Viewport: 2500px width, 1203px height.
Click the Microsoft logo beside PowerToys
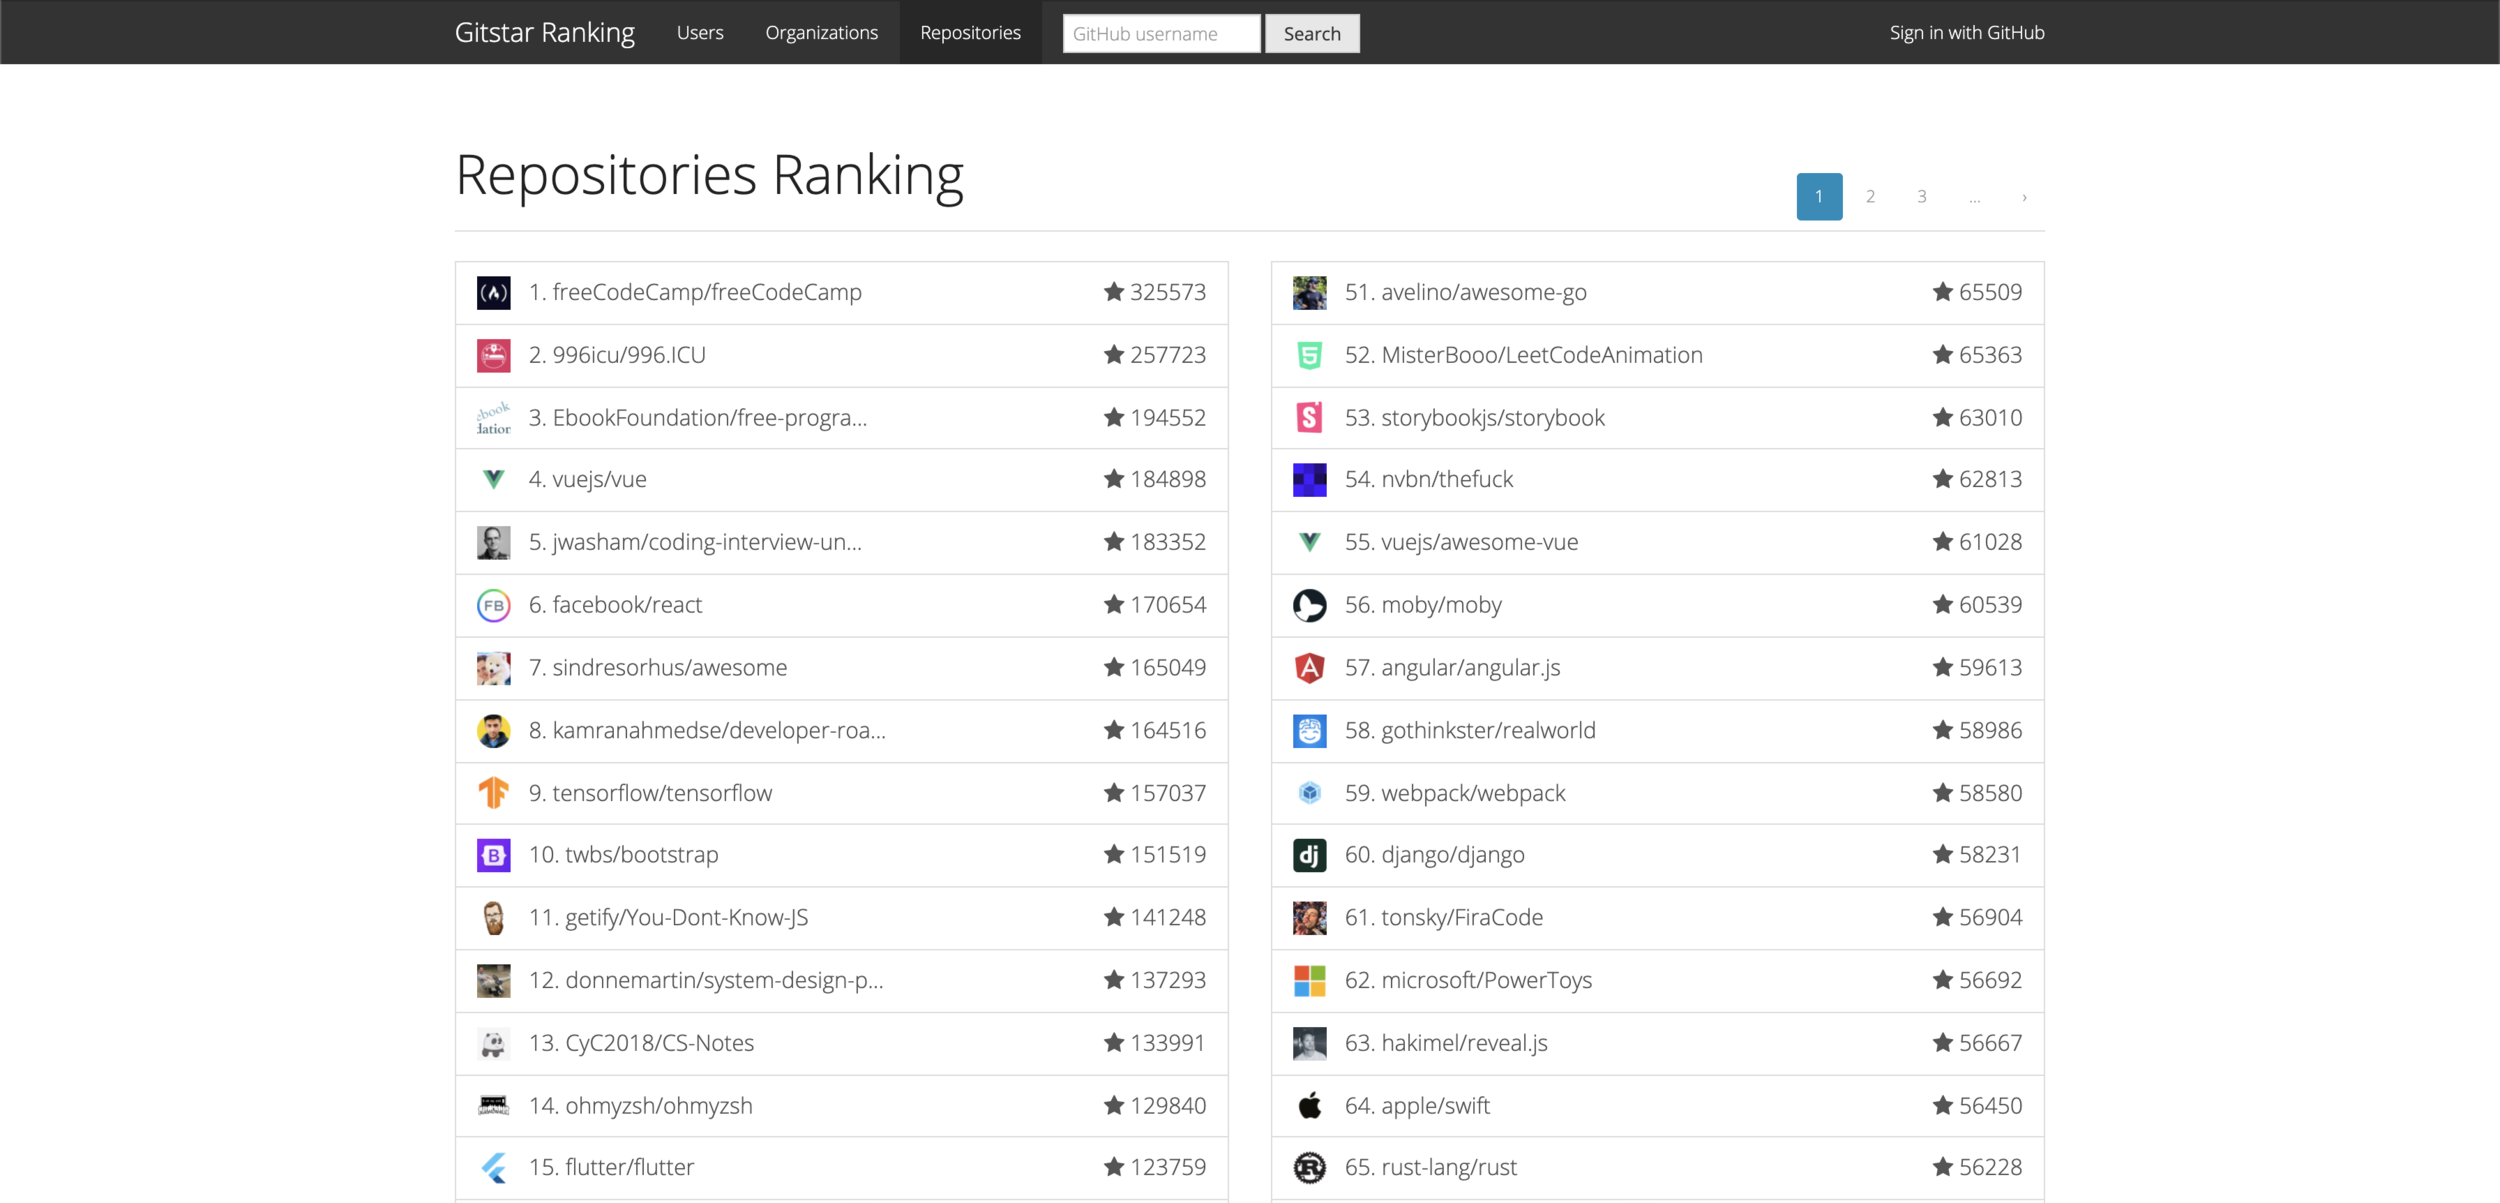click(x=1309, y=981)
